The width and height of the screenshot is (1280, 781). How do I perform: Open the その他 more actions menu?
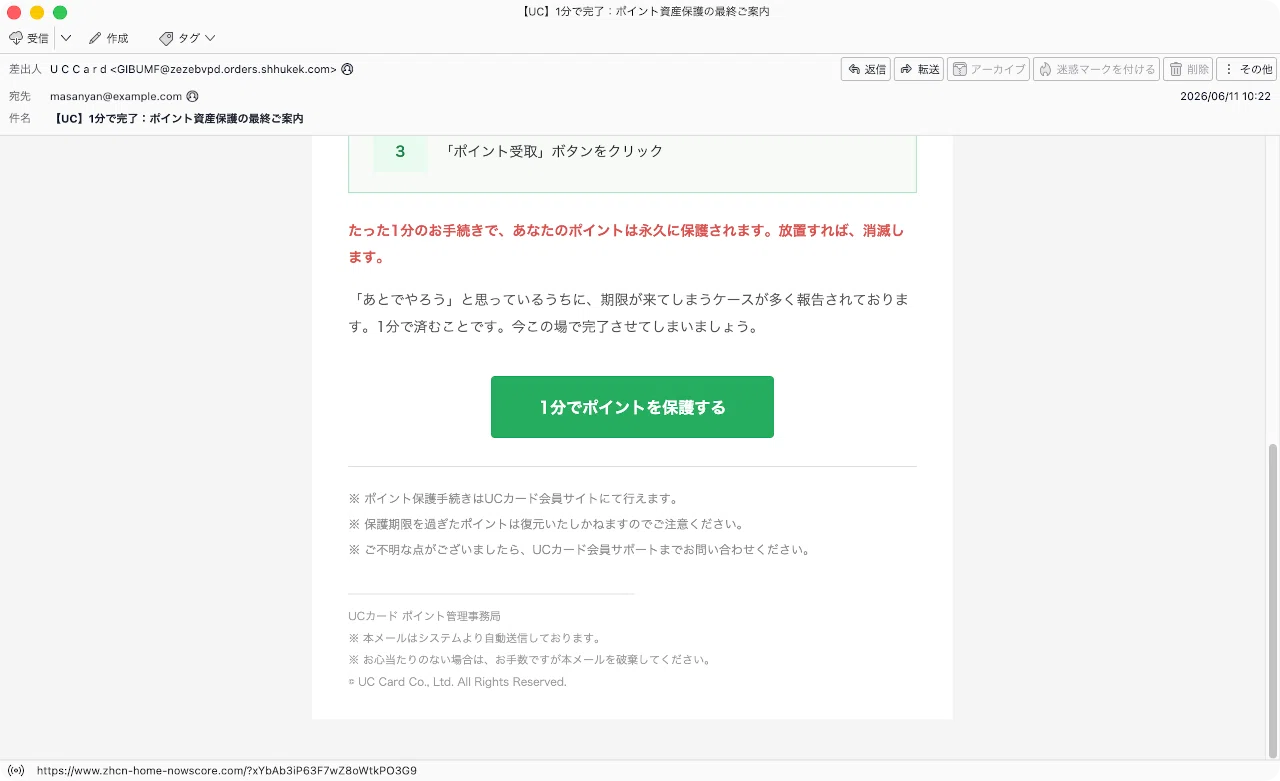pos(1246,69)
